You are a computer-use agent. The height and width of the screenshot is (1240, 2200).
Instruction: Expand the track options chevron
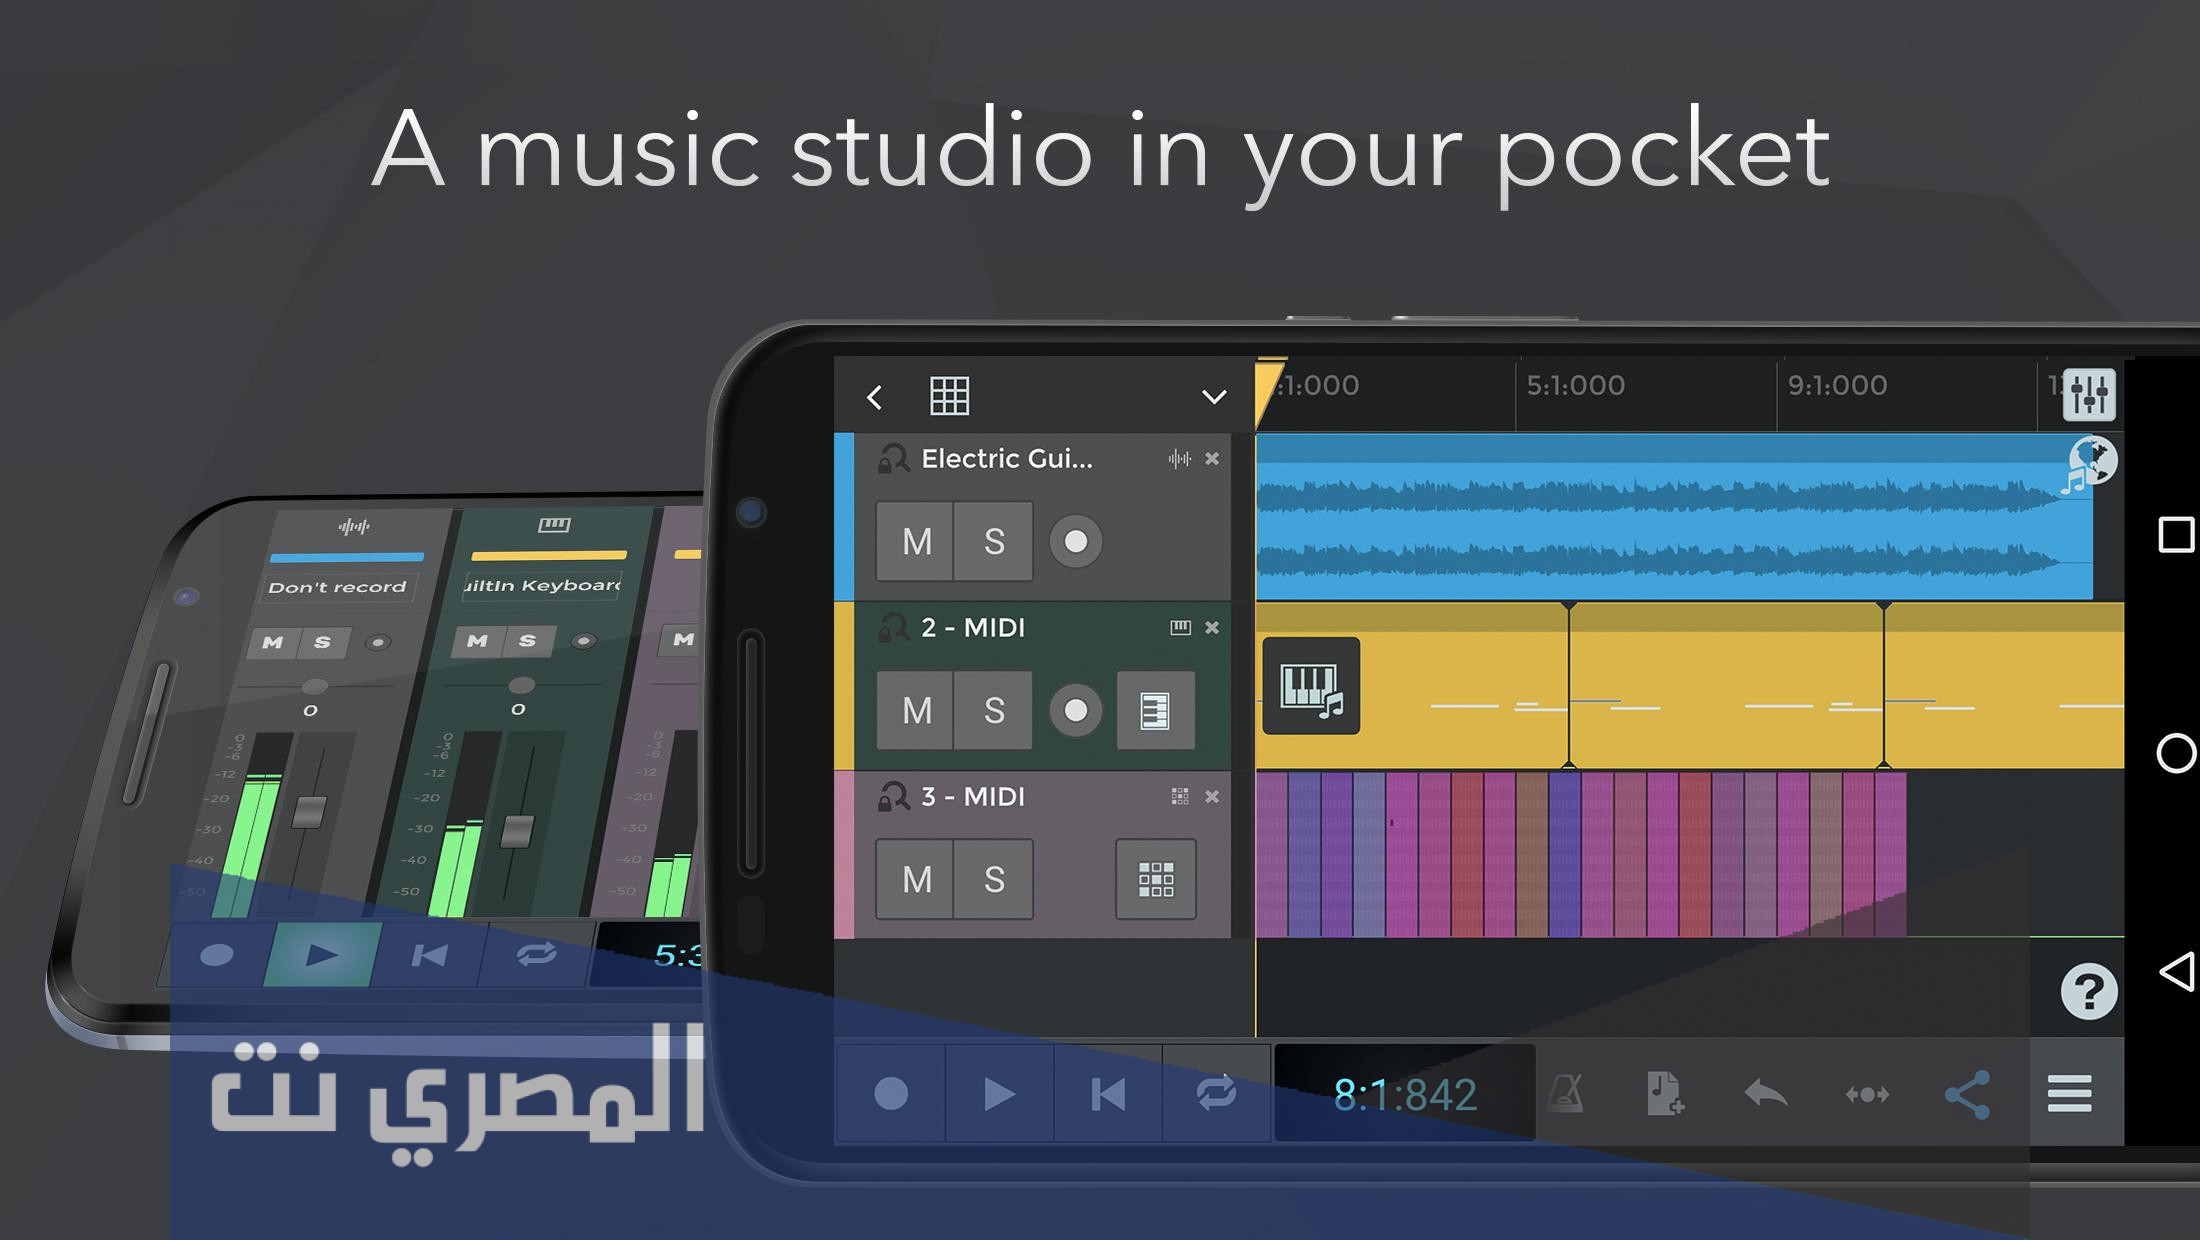[x=1213, y=397]
